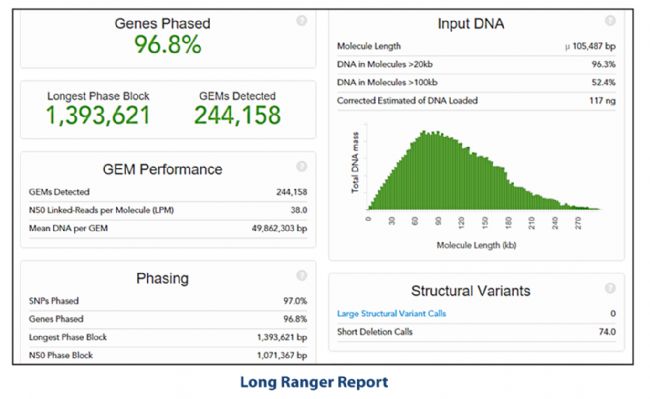Click DNA in Molecules >100kb row
Screen dimensions: 650x399
476,82
